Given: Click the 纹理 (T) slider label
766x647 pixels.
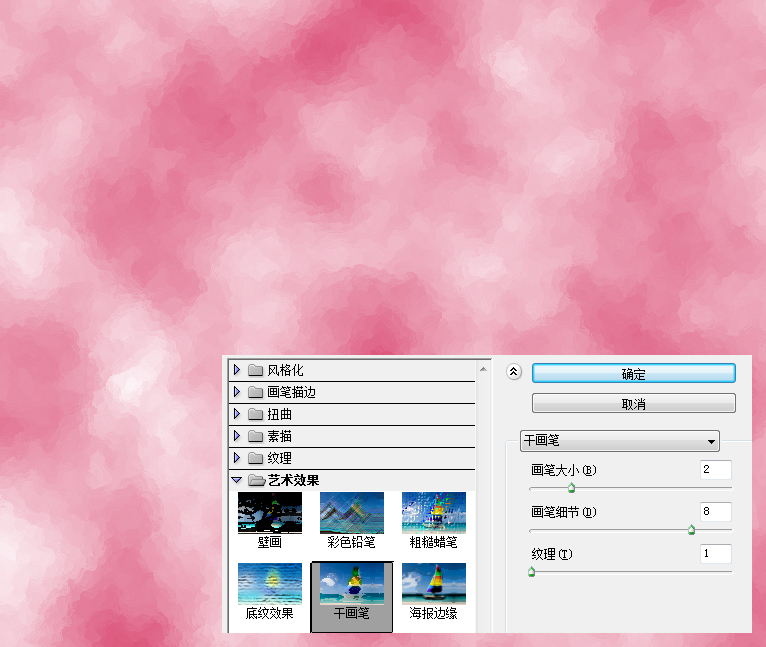Looking at the screenshot, I should [x=552, y=554].
